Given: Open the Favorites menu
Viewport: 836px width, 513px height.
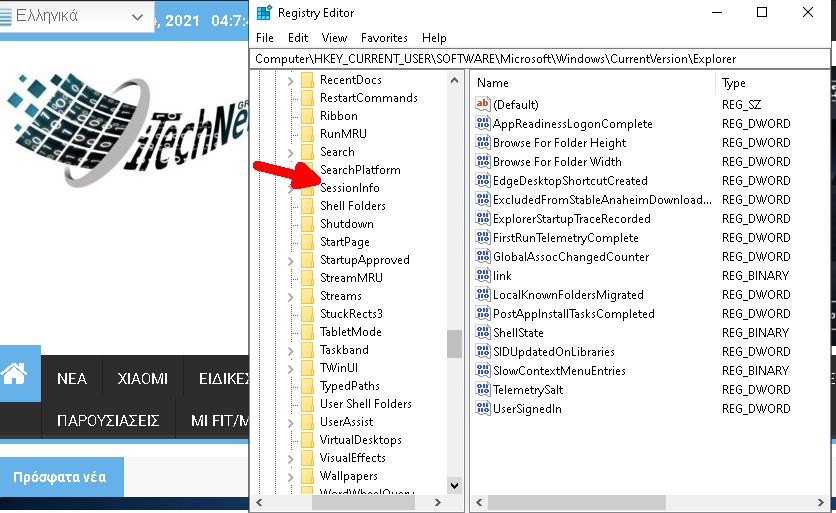Looking at the screenshot, I should (x=384, y=38).
